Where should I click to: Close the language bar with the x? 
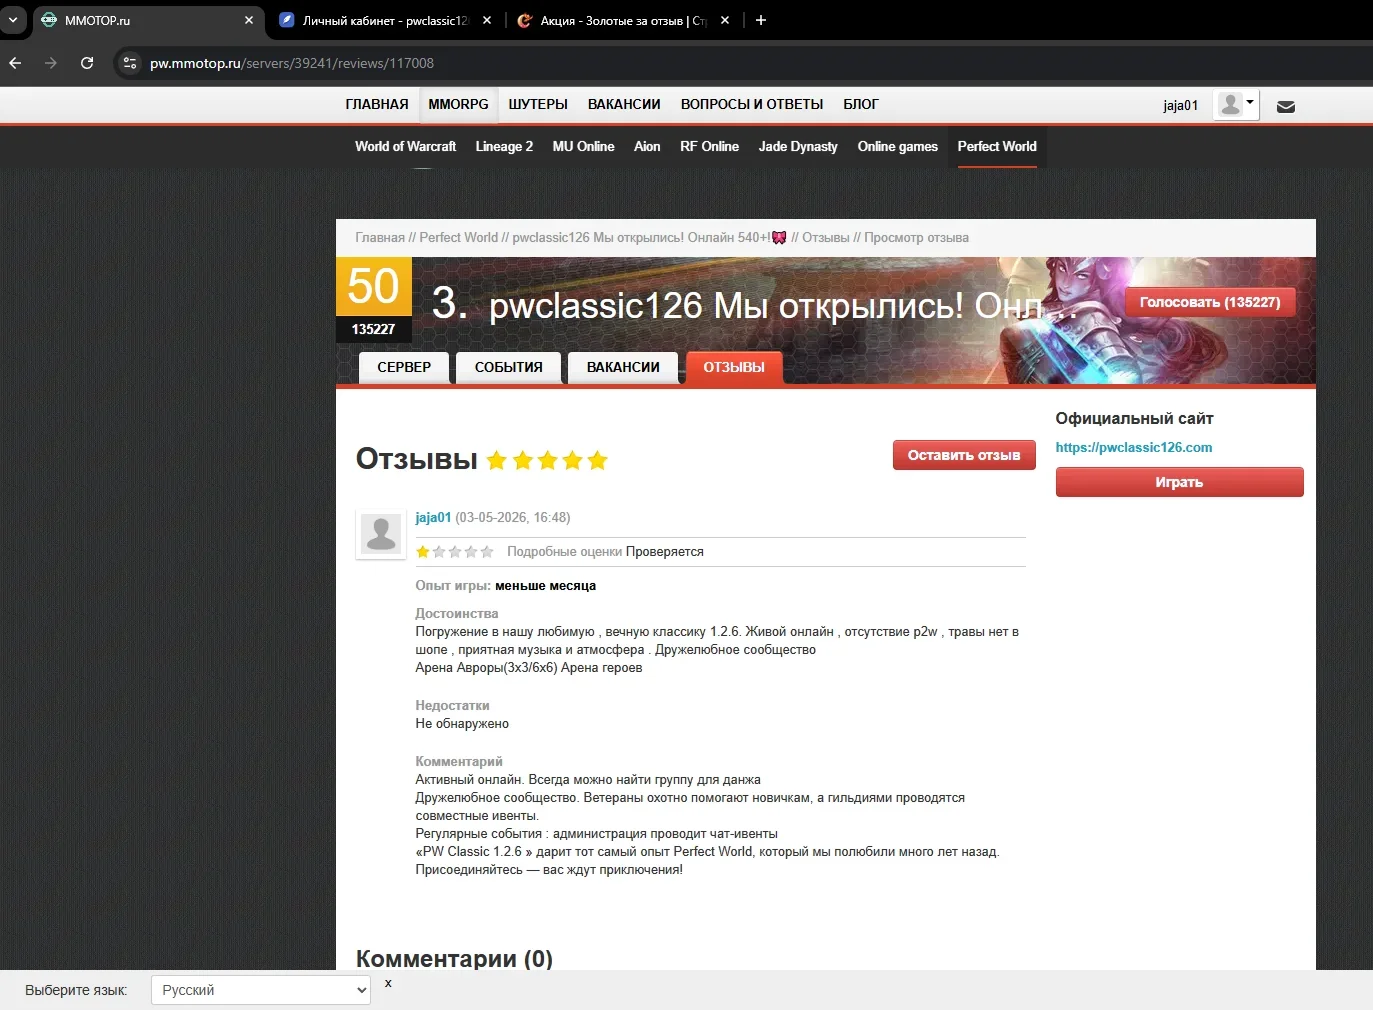(388, 983)
